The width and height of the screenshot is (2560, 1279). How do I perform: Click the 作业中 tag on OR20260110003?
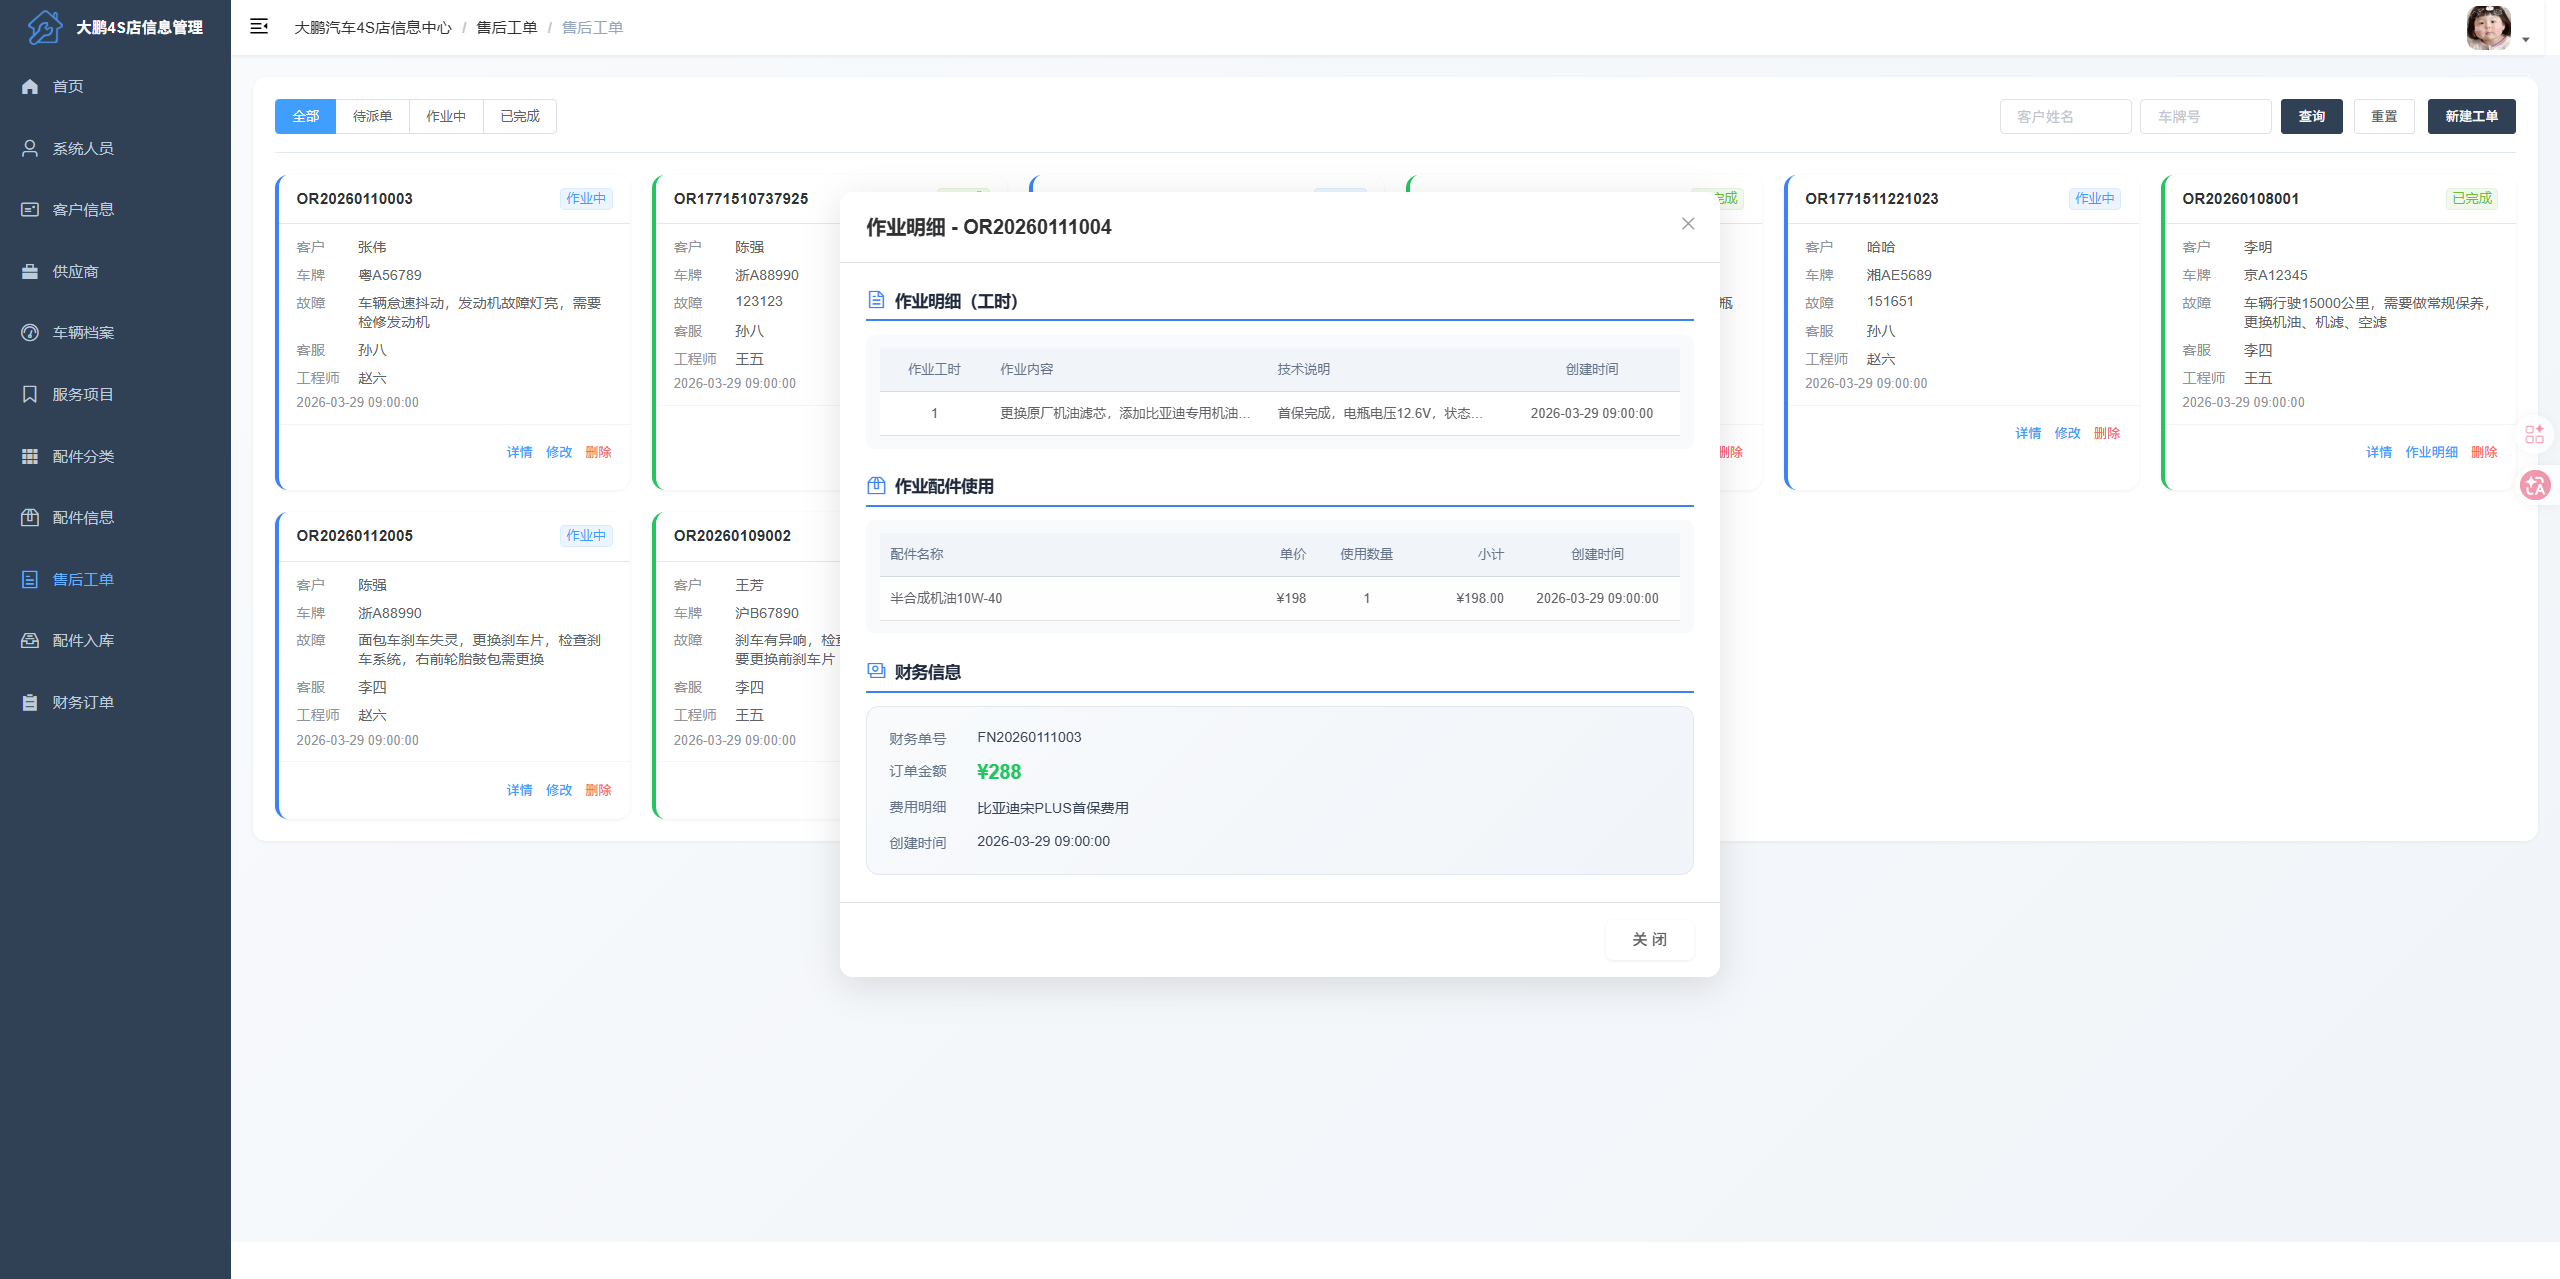[x=586, y=198]
